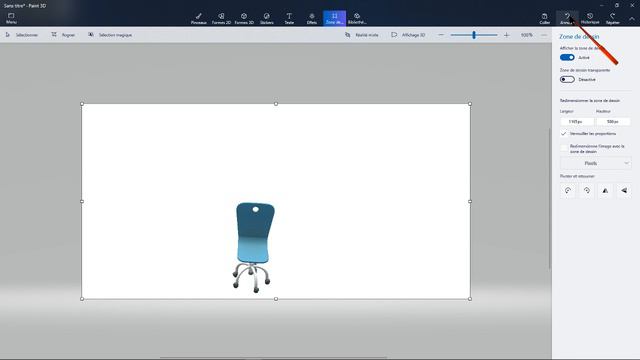Open the Menu button

pos(11,18)
